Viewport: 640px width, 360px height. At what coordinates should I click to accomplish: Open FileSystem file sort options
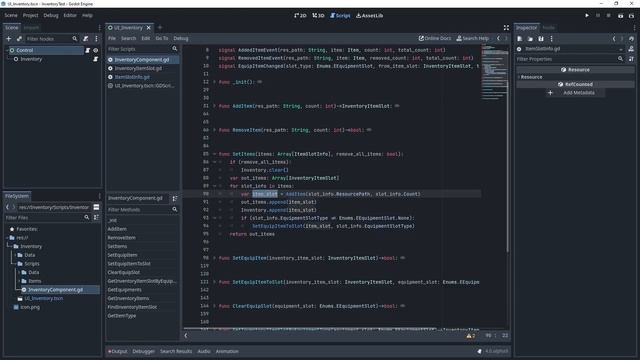pyautogui.click(x=96, y=218)
